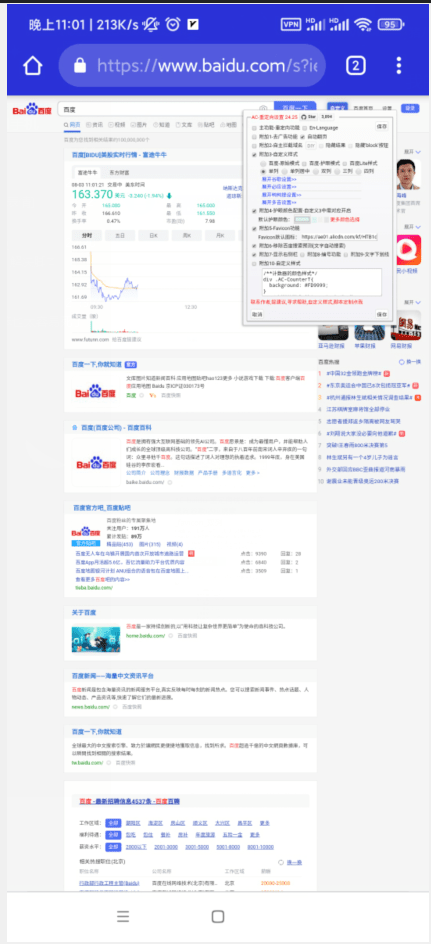This screenshot has width=431, height=944.
Task: Click the Wi-Fi status icon
Action: [x=362, y=25]
